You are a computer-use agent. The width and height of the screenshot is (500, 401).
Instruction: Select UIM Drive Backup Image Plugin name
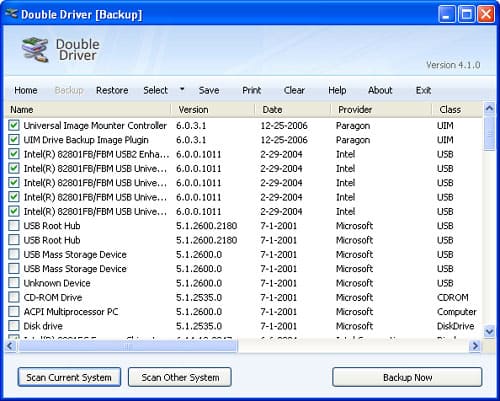(x=86, y=140)
